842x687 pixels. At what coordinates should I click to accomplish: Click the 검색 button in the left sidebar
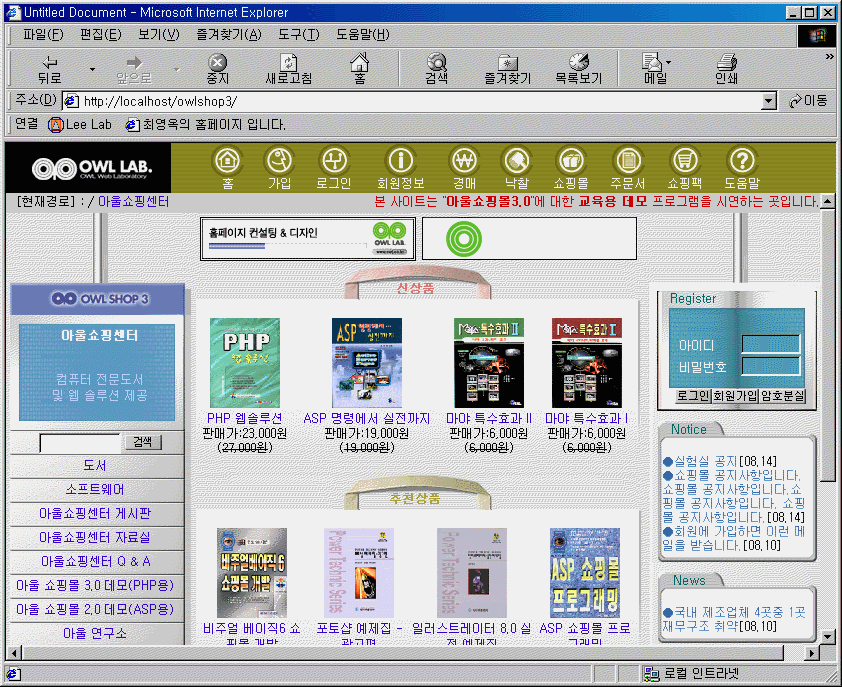[x=142, y=442]
